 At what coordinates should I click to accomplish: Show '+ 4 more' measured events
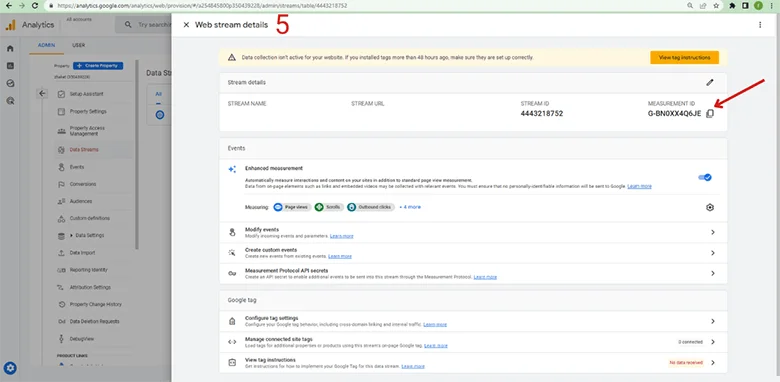[x=410, y=207]
